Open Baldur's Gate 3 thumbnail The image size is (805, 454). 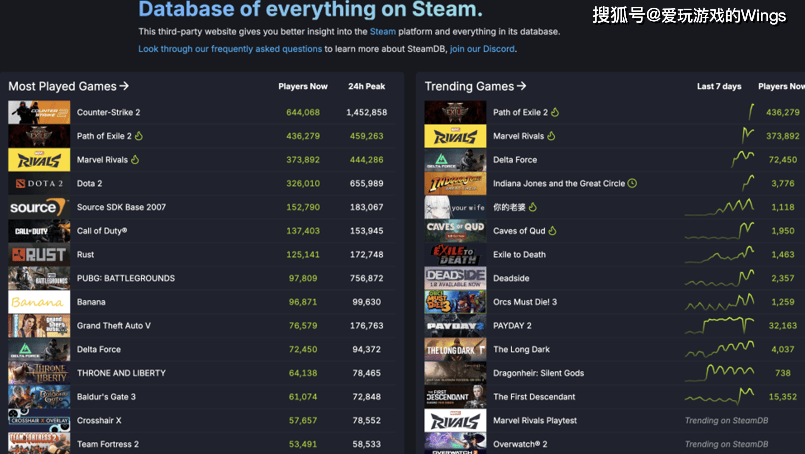click(x=39, y=396)
